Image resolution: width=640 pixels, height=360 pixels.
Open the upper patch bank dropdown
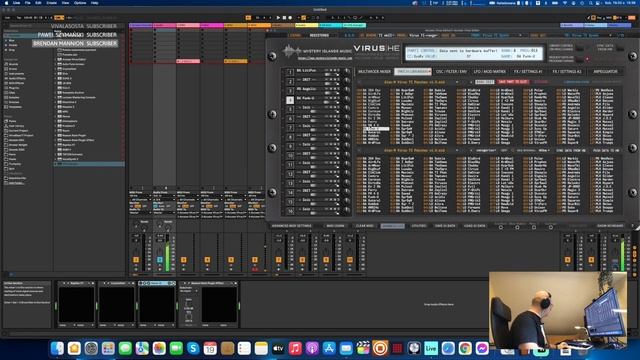414,82
